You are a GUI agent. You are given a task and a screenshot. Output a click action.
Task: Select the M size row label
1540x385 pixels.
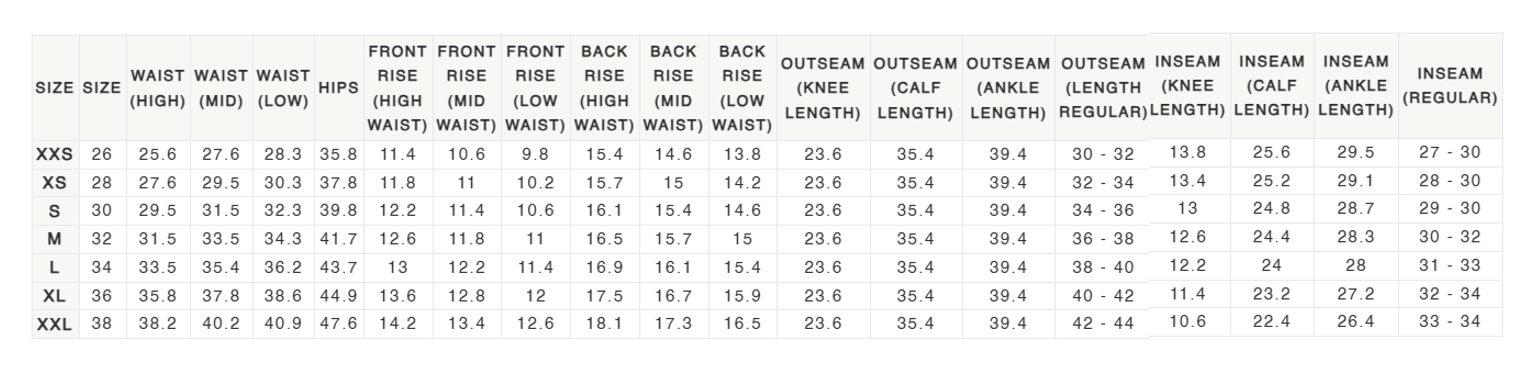tap(55, 239)
